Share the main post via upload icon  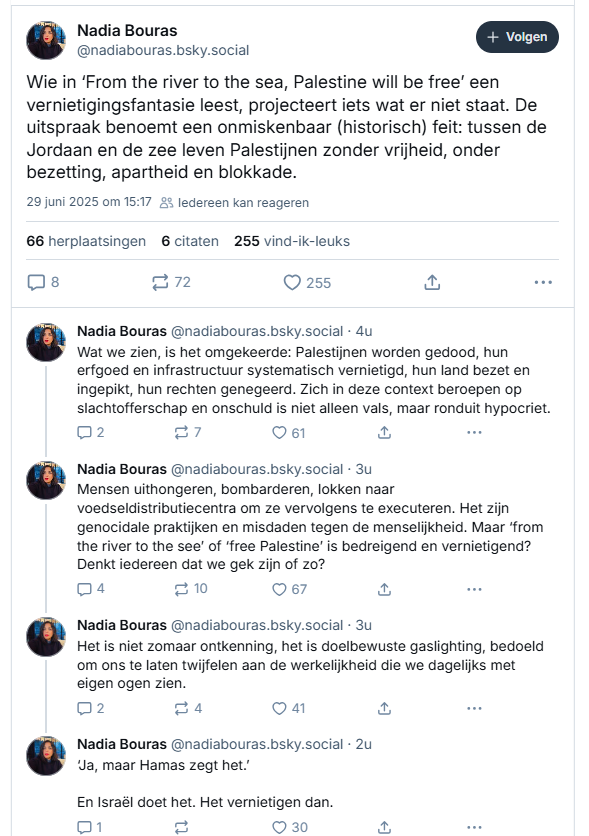click(432, 283)
